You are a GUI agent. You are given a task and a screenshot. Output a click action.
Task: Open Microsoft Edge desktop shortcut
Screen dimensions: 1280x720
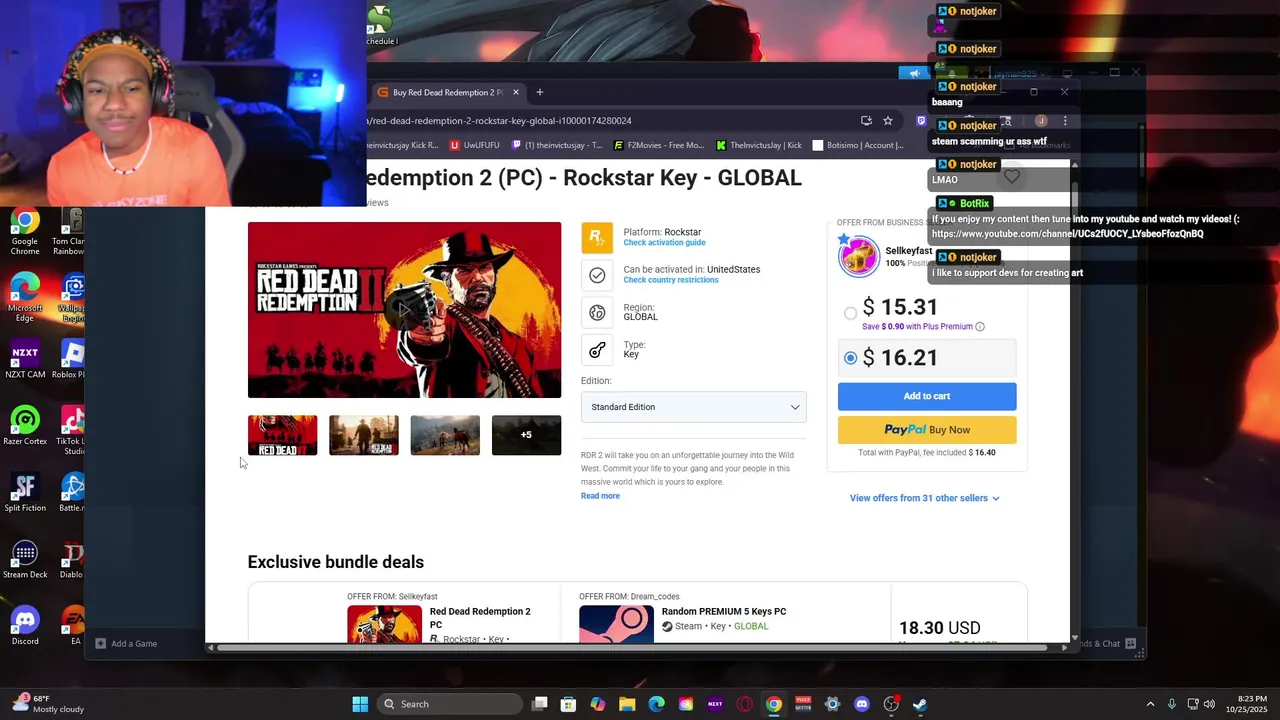pyautogui.click(x=25, y=297)
